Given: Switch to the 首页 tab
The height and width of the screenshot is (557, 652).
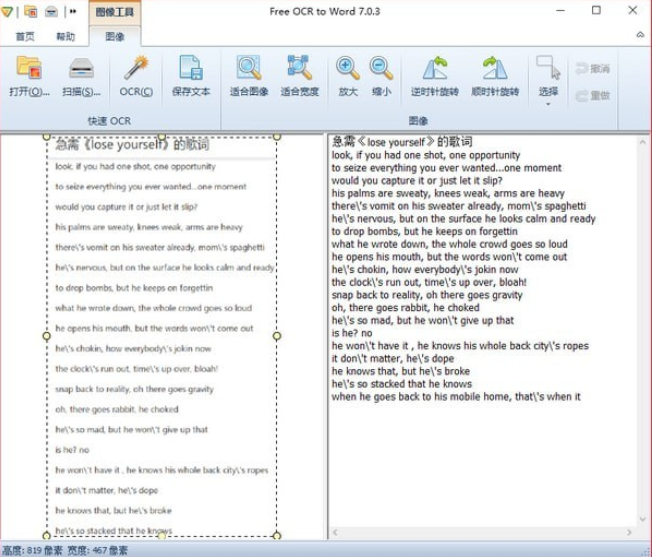Looking at the screenshot, I should point(25,37).
